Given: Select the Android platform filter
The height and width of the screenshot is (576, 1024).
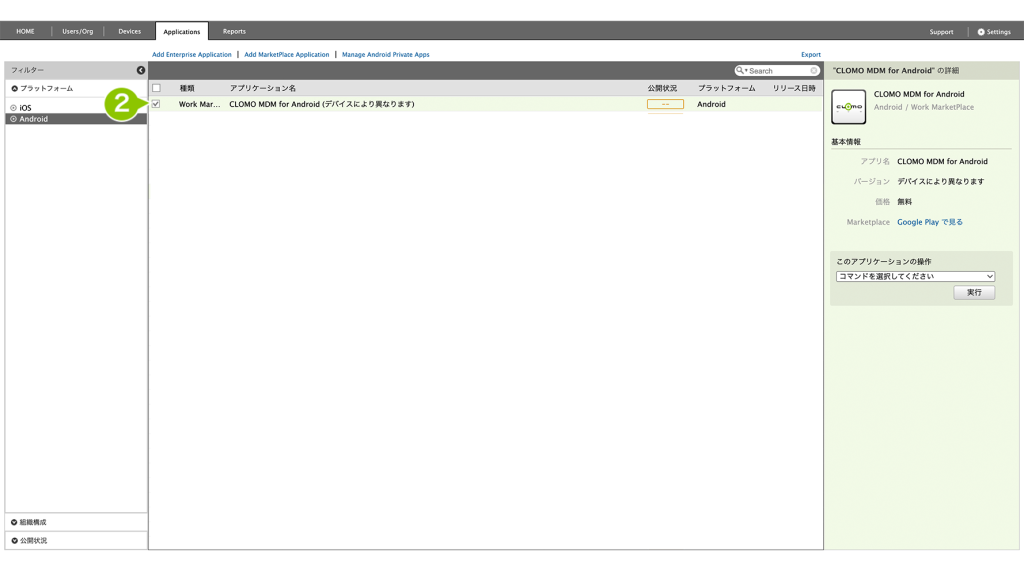Looking at the screenshot, I should 76,119.
